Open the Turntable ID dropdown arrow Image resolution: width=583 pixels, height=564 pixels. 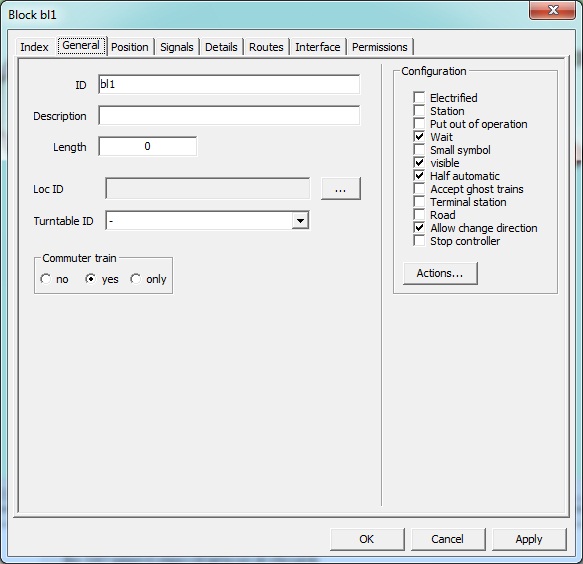click(300, 220)
